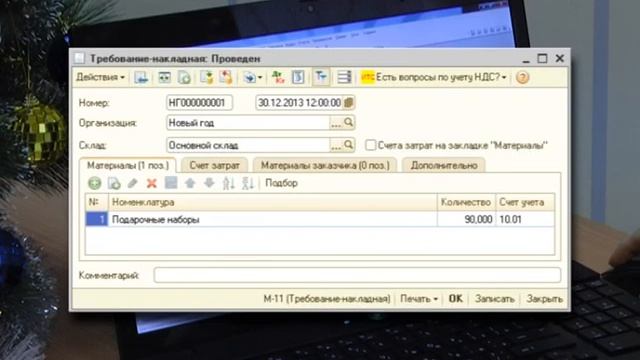Click the Подбор button

(x=282, y=183)
